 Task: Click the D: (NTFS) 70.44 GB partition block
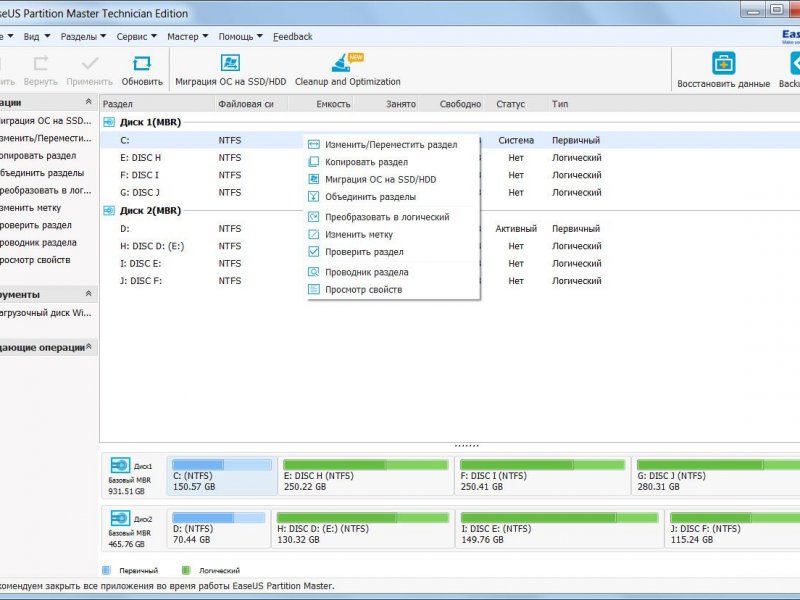coord(218,529)
